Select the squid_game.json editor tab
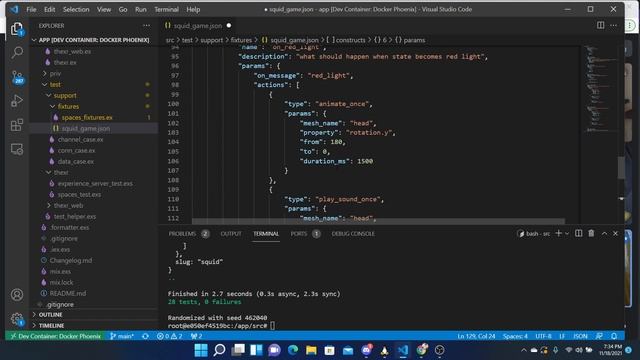 point(198,25)
